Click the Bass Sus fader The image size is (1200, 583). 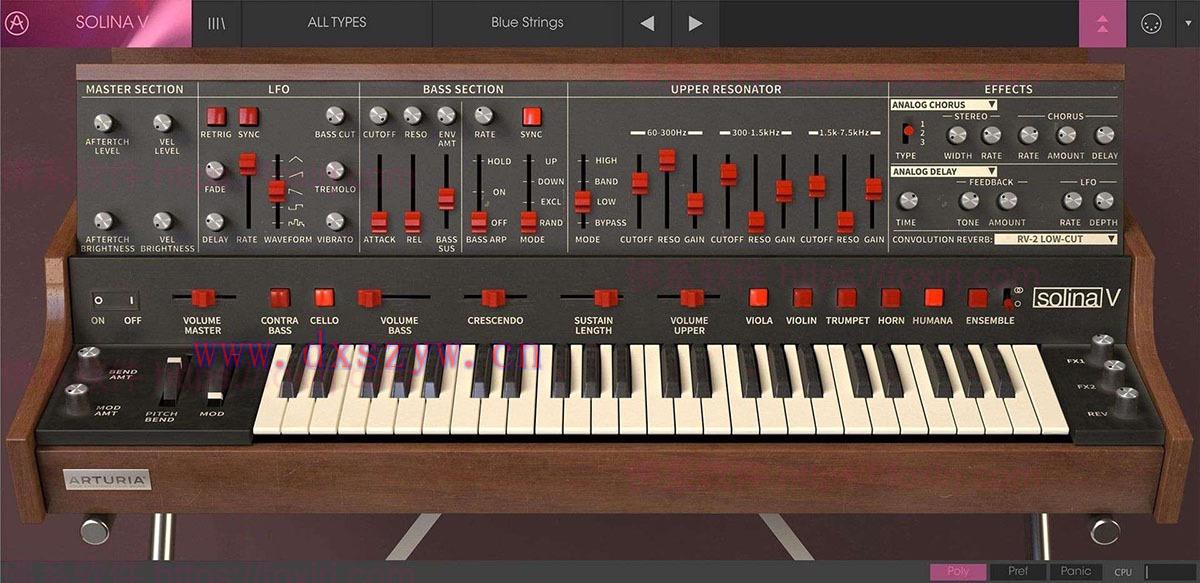[x=446, y=193]
